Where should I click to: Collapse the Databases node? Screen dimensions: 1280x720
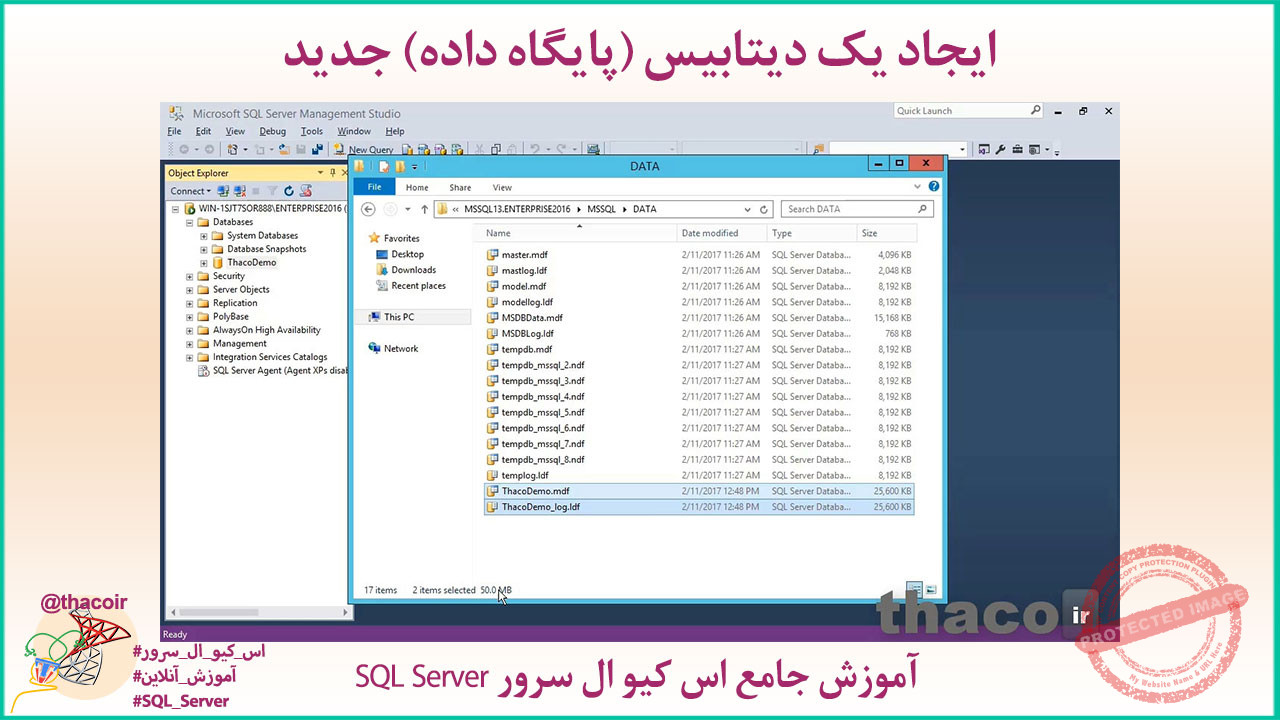click(x=189, y=222)
